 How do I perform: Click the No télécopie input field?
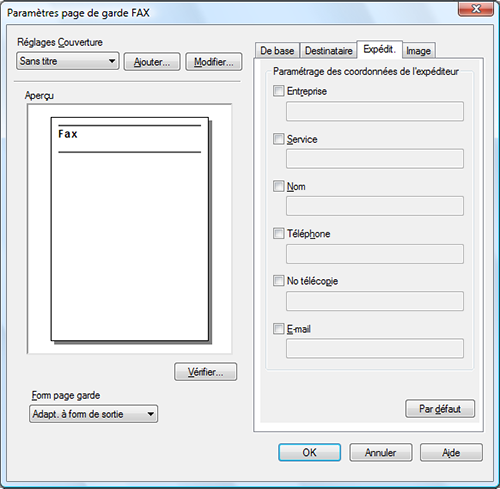pyautogui.click(x=375, y=301)
